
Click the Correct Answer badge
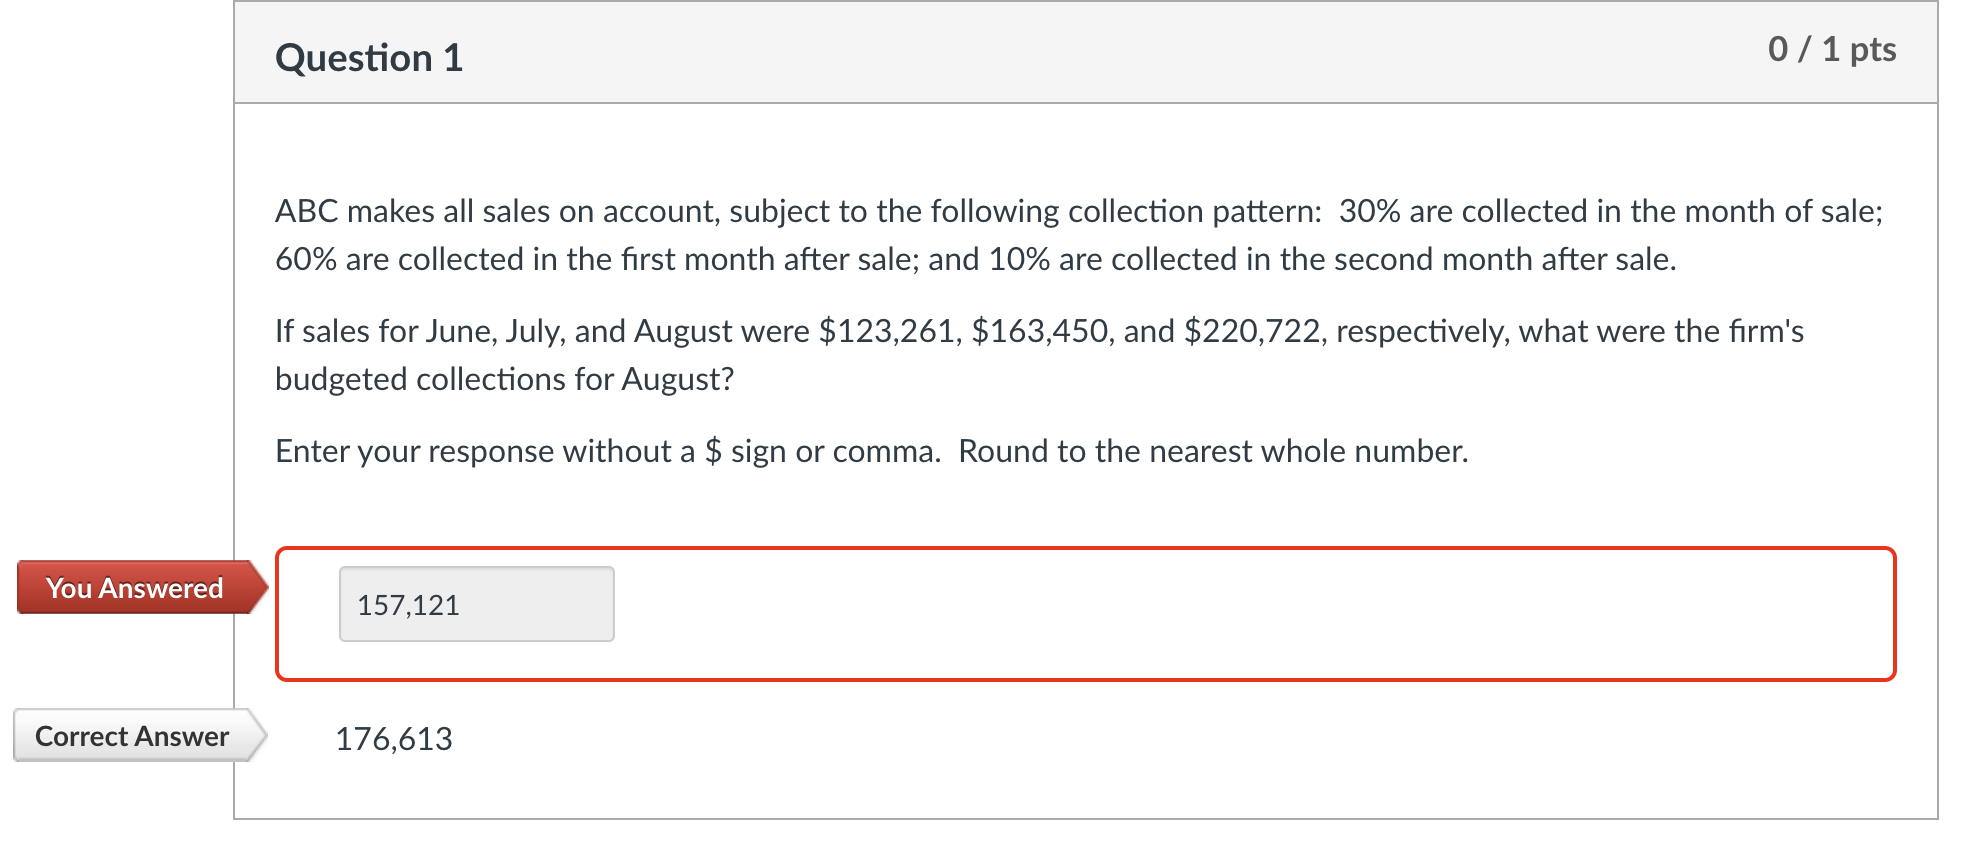pos(131,737)
